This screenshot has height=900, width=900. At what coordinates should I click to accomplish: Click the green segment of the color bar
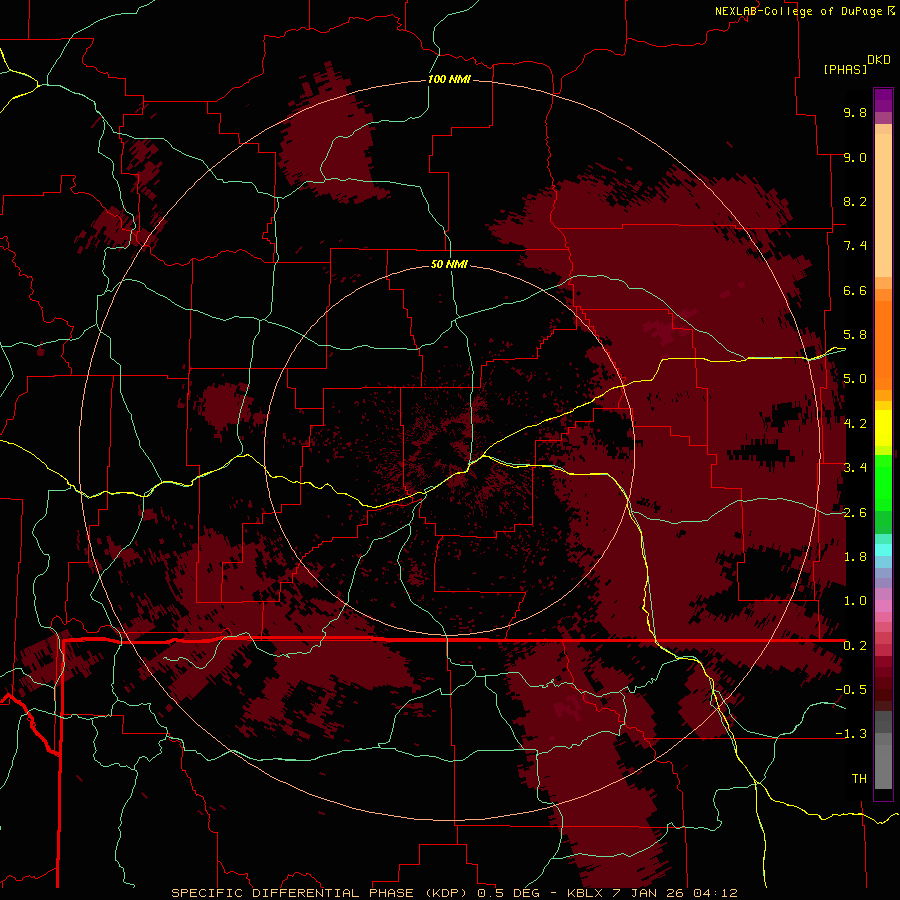point(883,482)
